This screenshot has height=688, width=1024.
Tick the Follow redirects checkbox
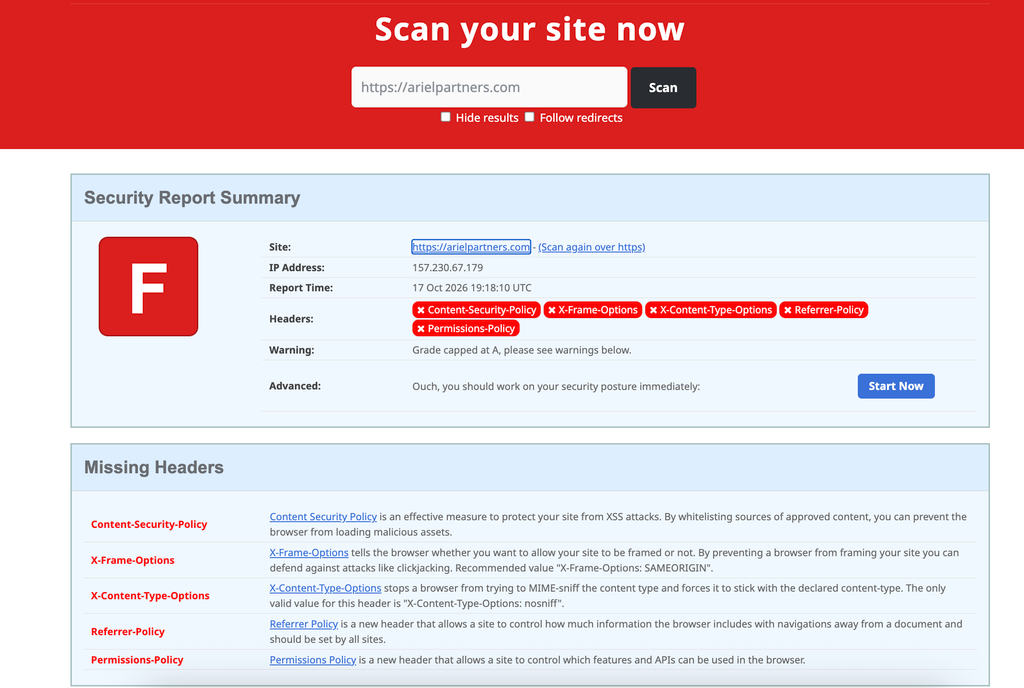[530, 117]
